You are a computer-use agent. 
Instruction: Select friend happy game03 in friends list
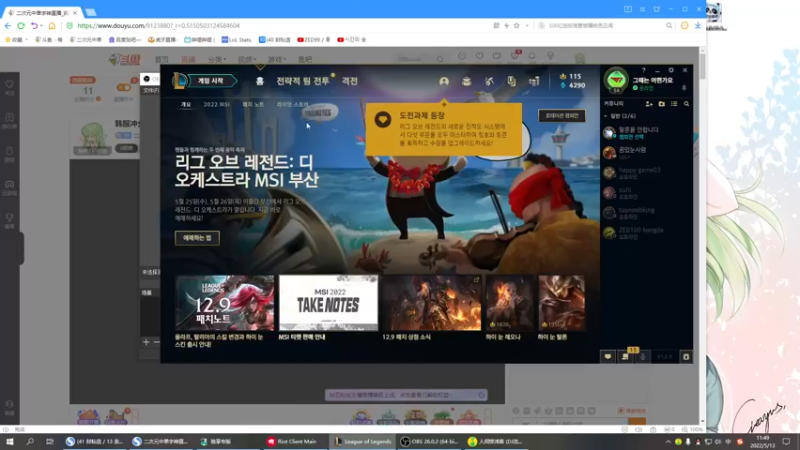(x=646, y=173)
